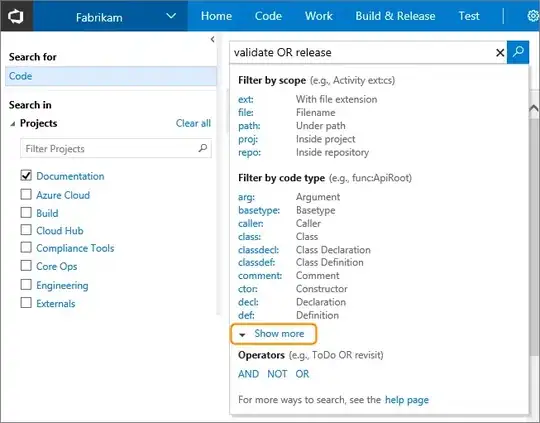The width and height of the screenshot is (540, 423).
Task: Open the help page link
Action: [x=407, y=400]
